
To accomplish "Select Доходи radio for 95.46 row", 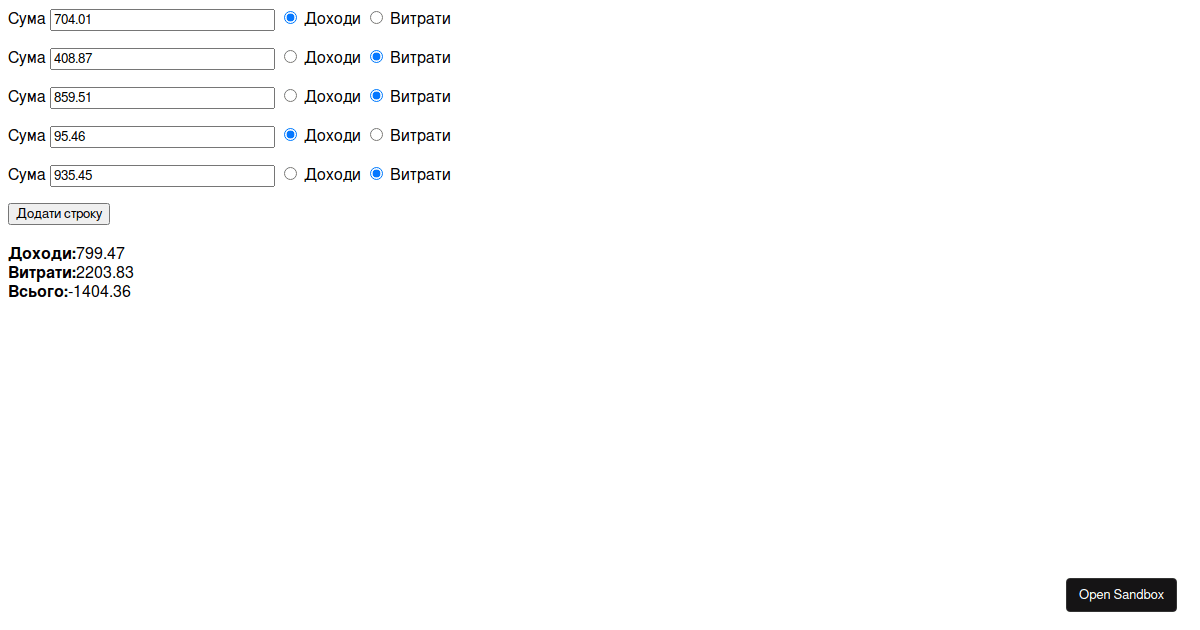I will tap(291, 135).
